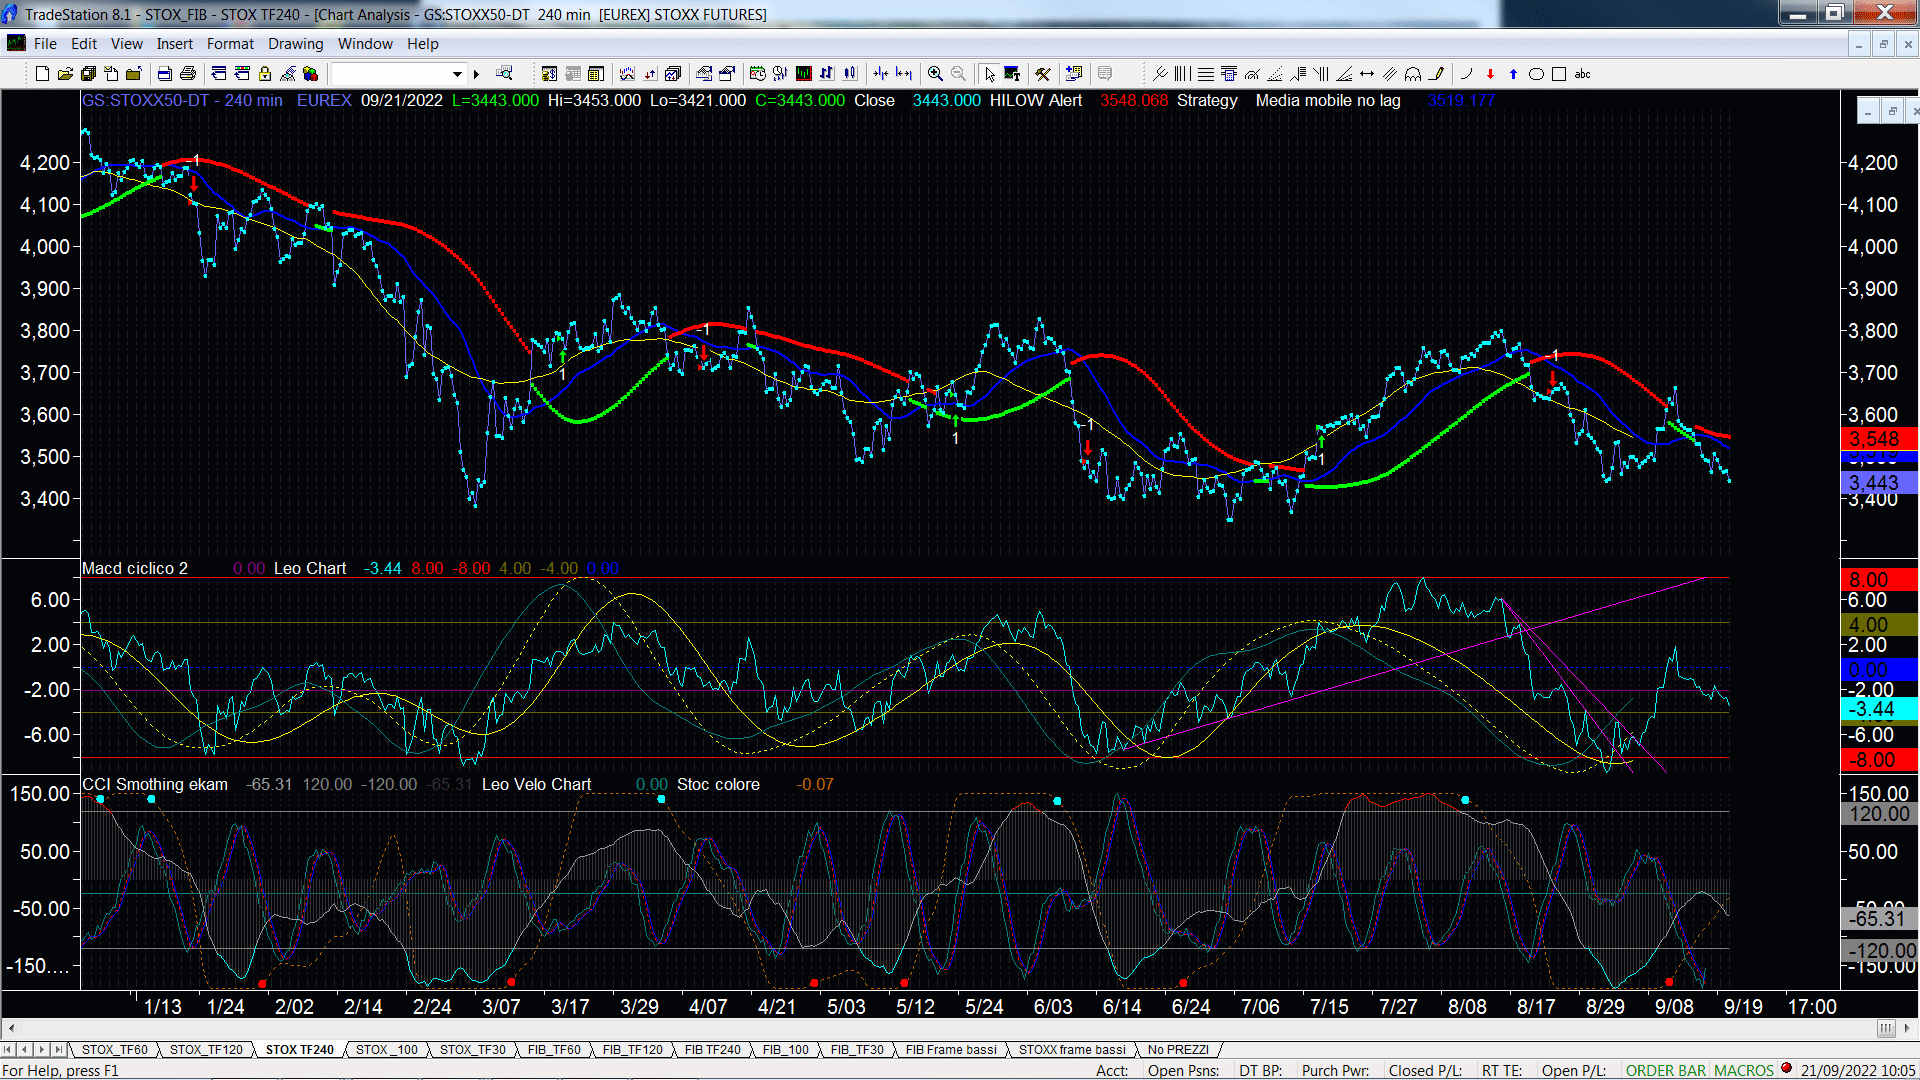Open the Format menu
The image size is (1920, 1080).
pos(230,44)
